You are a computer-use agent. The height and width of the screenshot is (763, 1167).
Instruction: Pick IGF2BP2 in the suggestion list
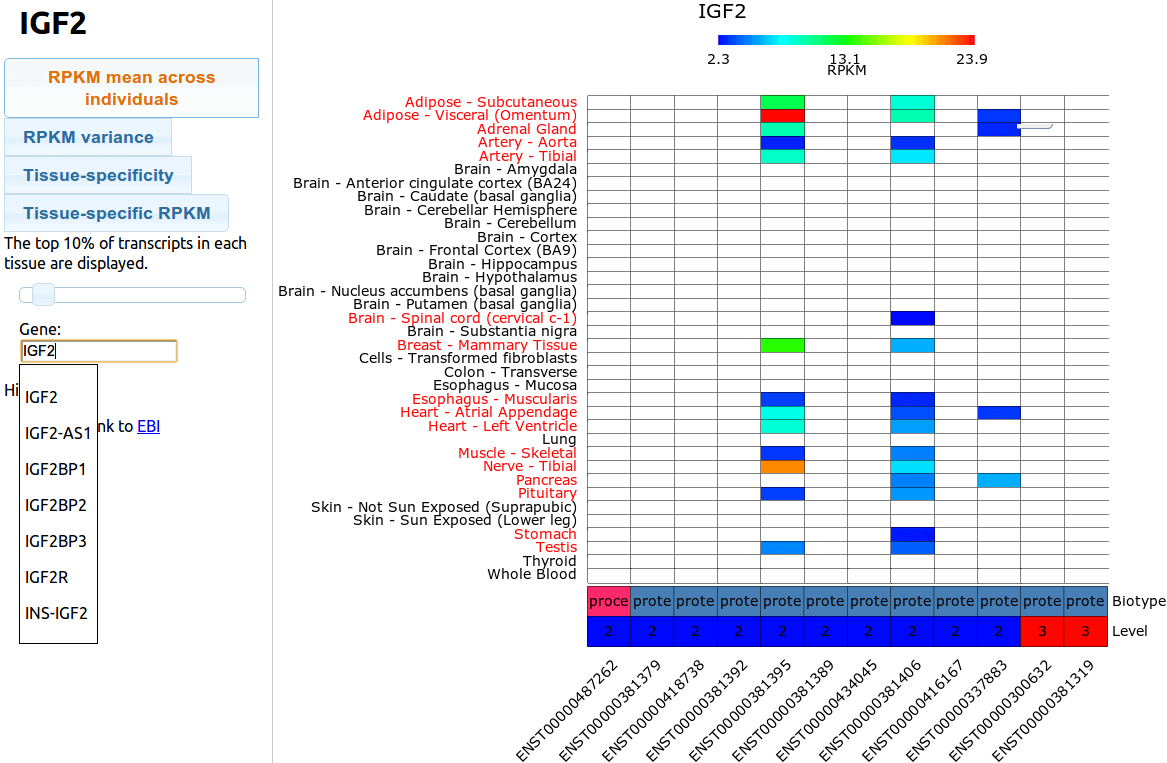pyautogui.click(x=58, y=505)
